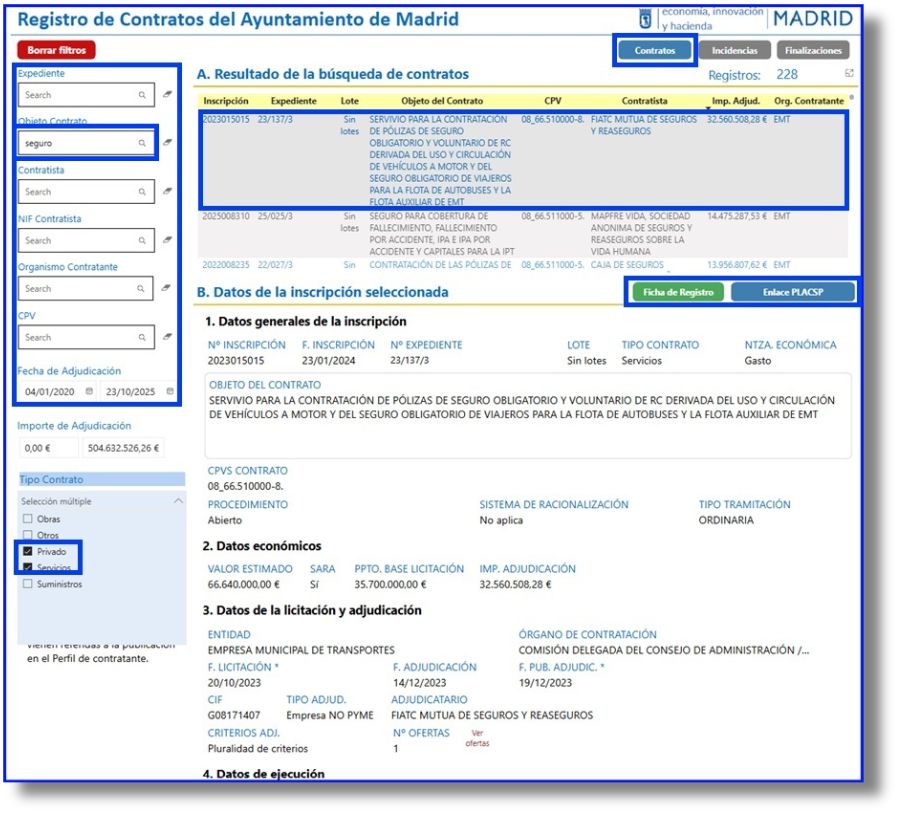This screenshot has width=900, height=814.
Task: Clear the Organismo Contratante filter eraser icon
Action: (x=166, y=287)
